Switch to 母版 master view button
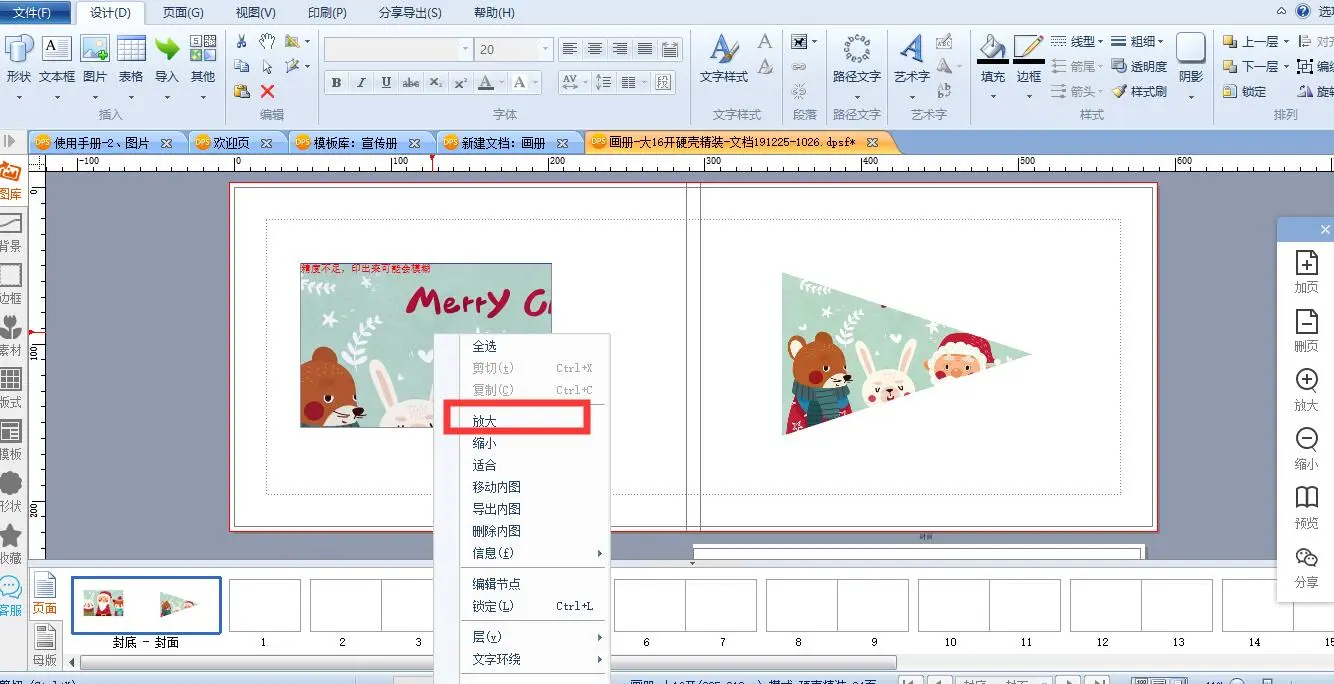1334x684 pixels. (45, 645)
